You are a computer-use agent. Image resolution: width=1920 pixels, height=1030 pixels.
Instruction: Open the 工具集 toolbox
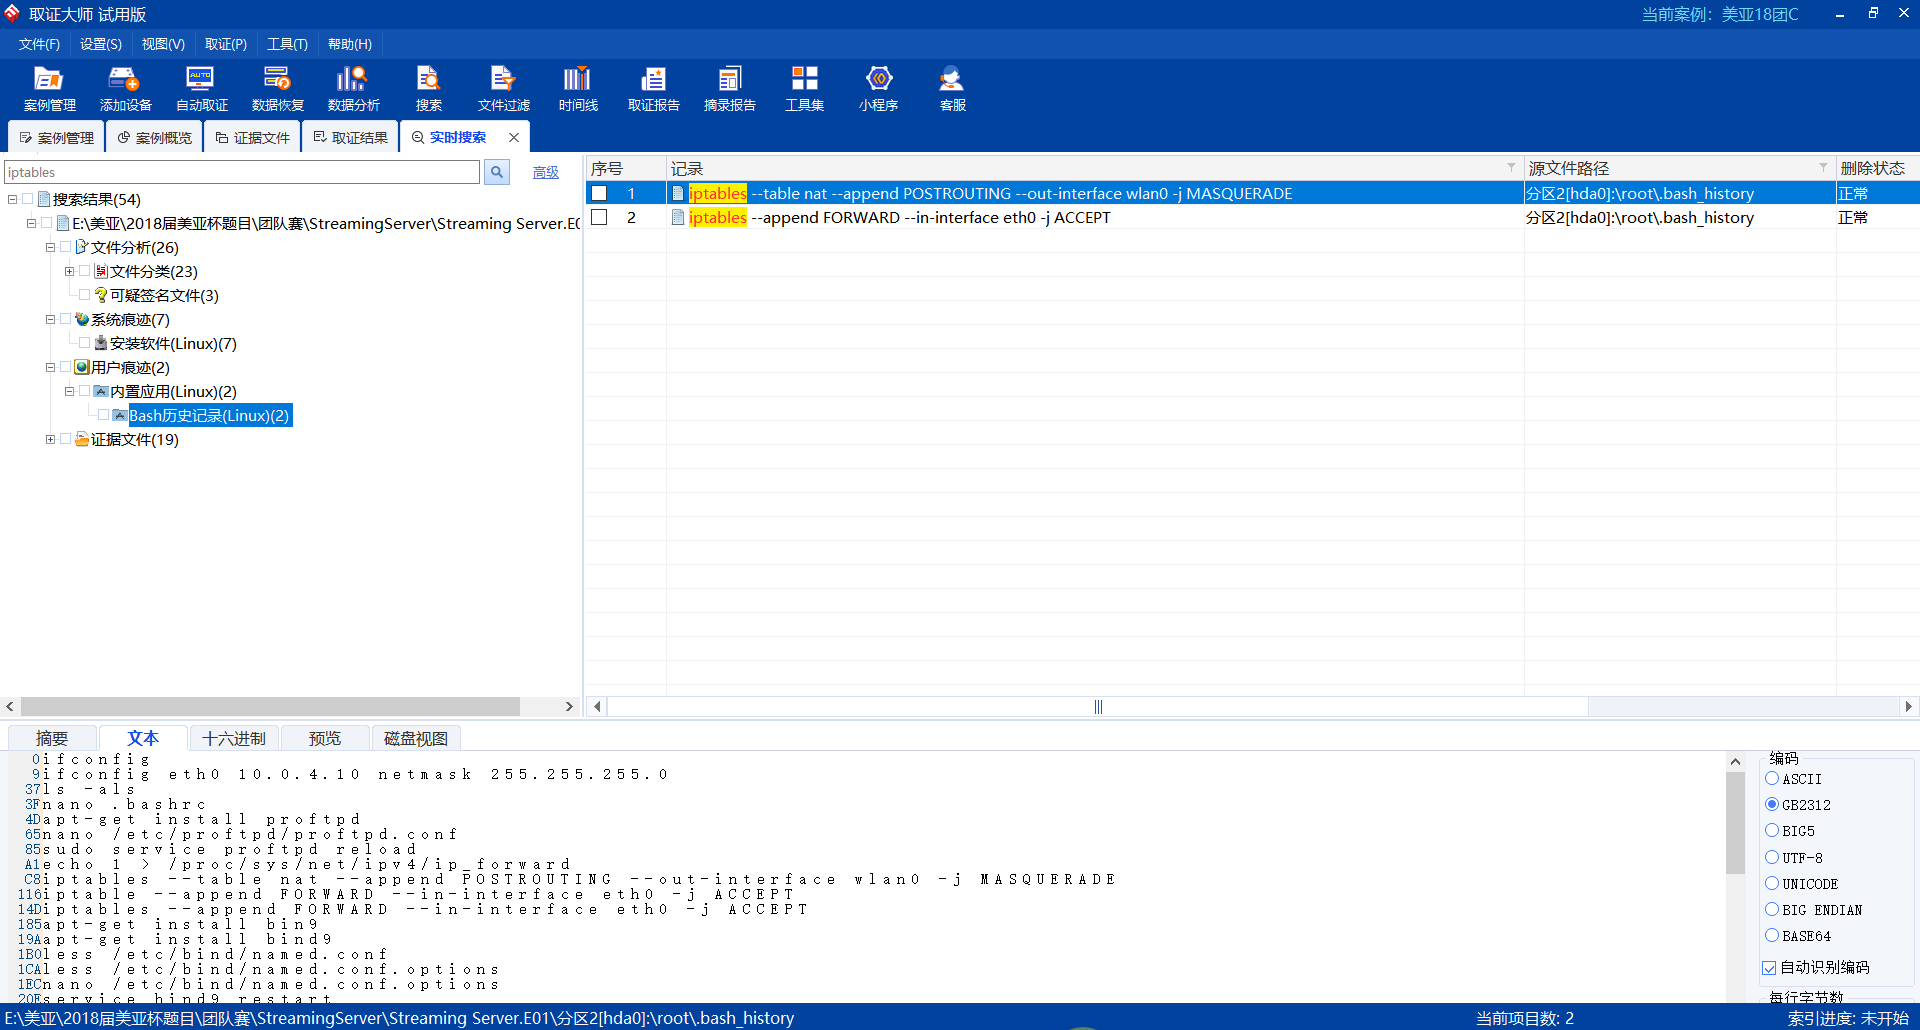pyautogui.click(x=804, y=88)
